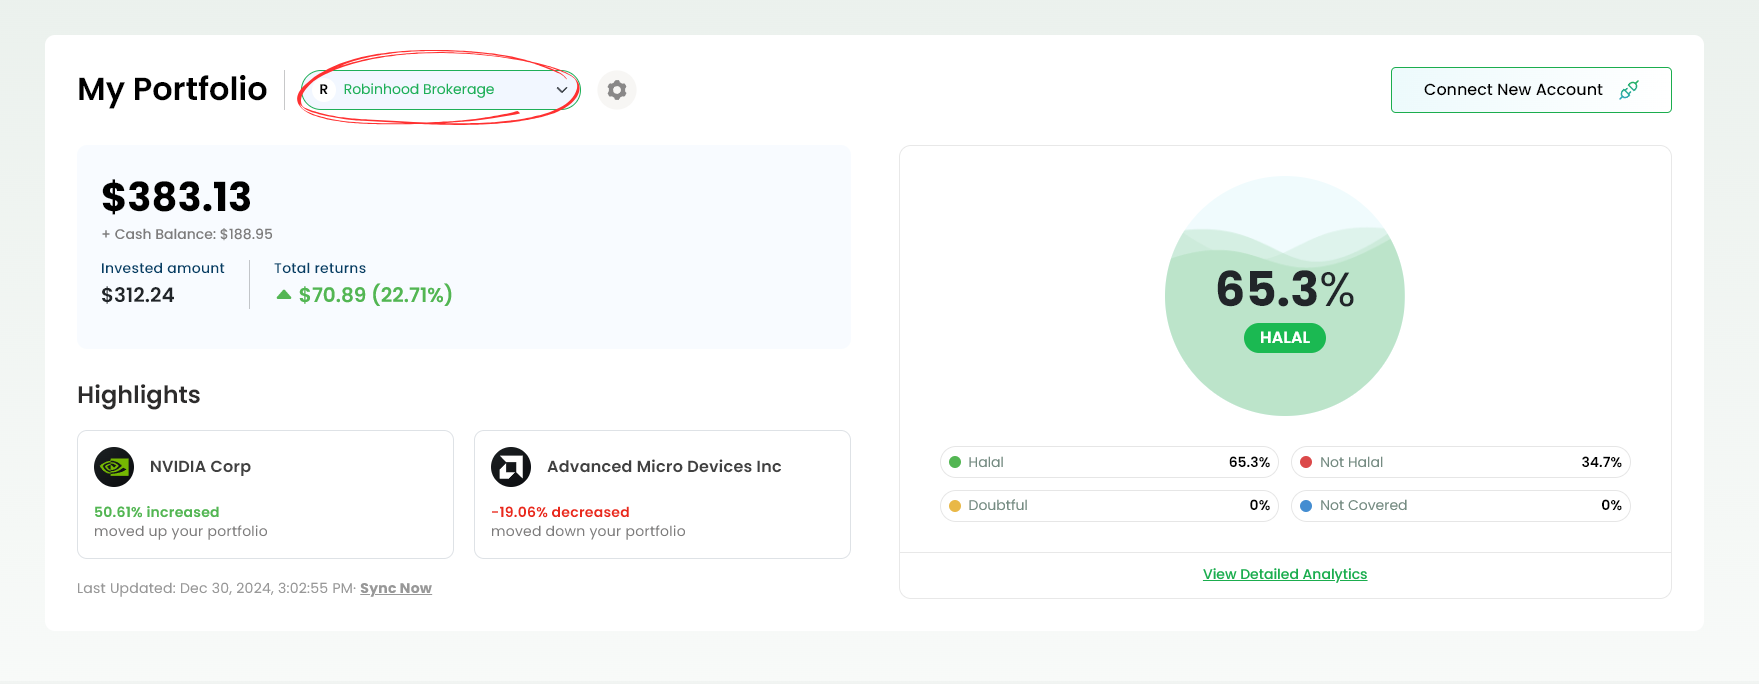Image resolution: width=1759 pixels, height=684 pixels.
Task: Click the $383.13 portfolio value
Action: coord(176,197)
